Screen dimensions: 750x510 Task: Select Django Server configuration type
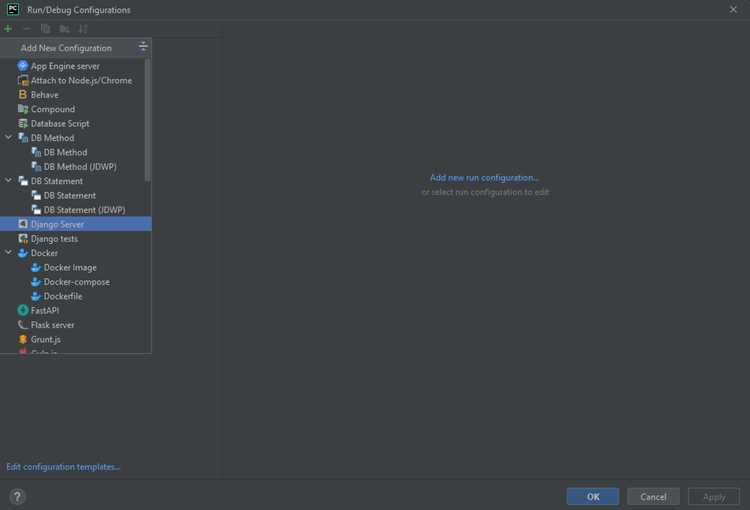tap(76, 224)
